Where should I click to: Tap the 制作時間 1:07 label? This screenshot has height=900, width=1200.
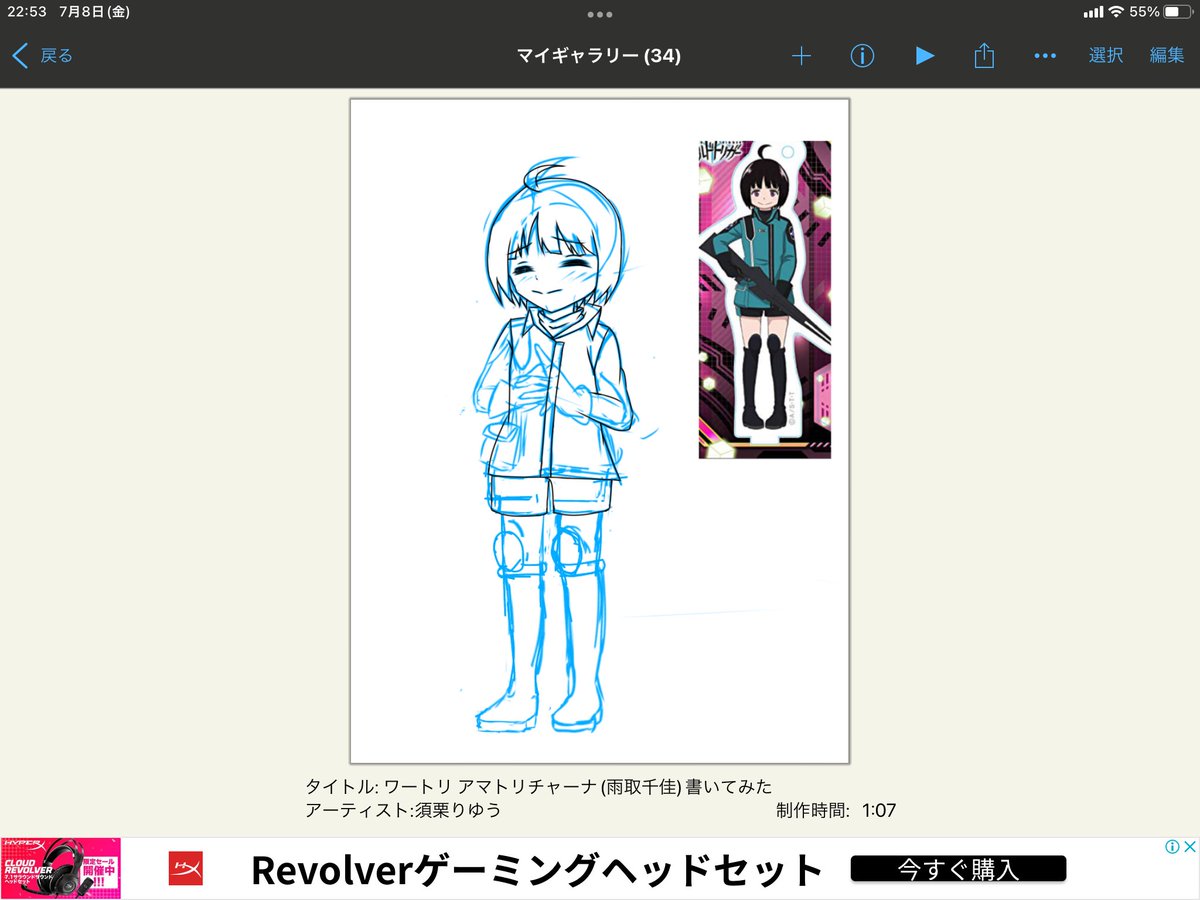(836, 810)
